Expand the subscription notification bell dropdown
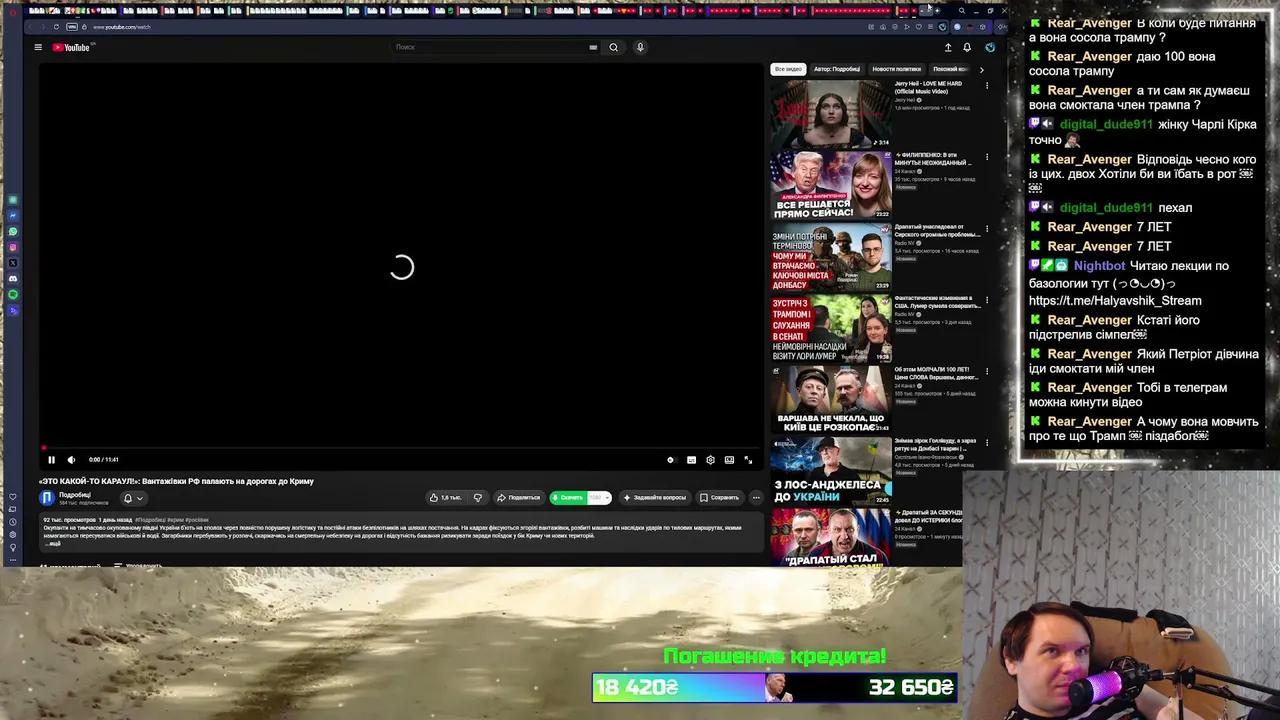 133,498
